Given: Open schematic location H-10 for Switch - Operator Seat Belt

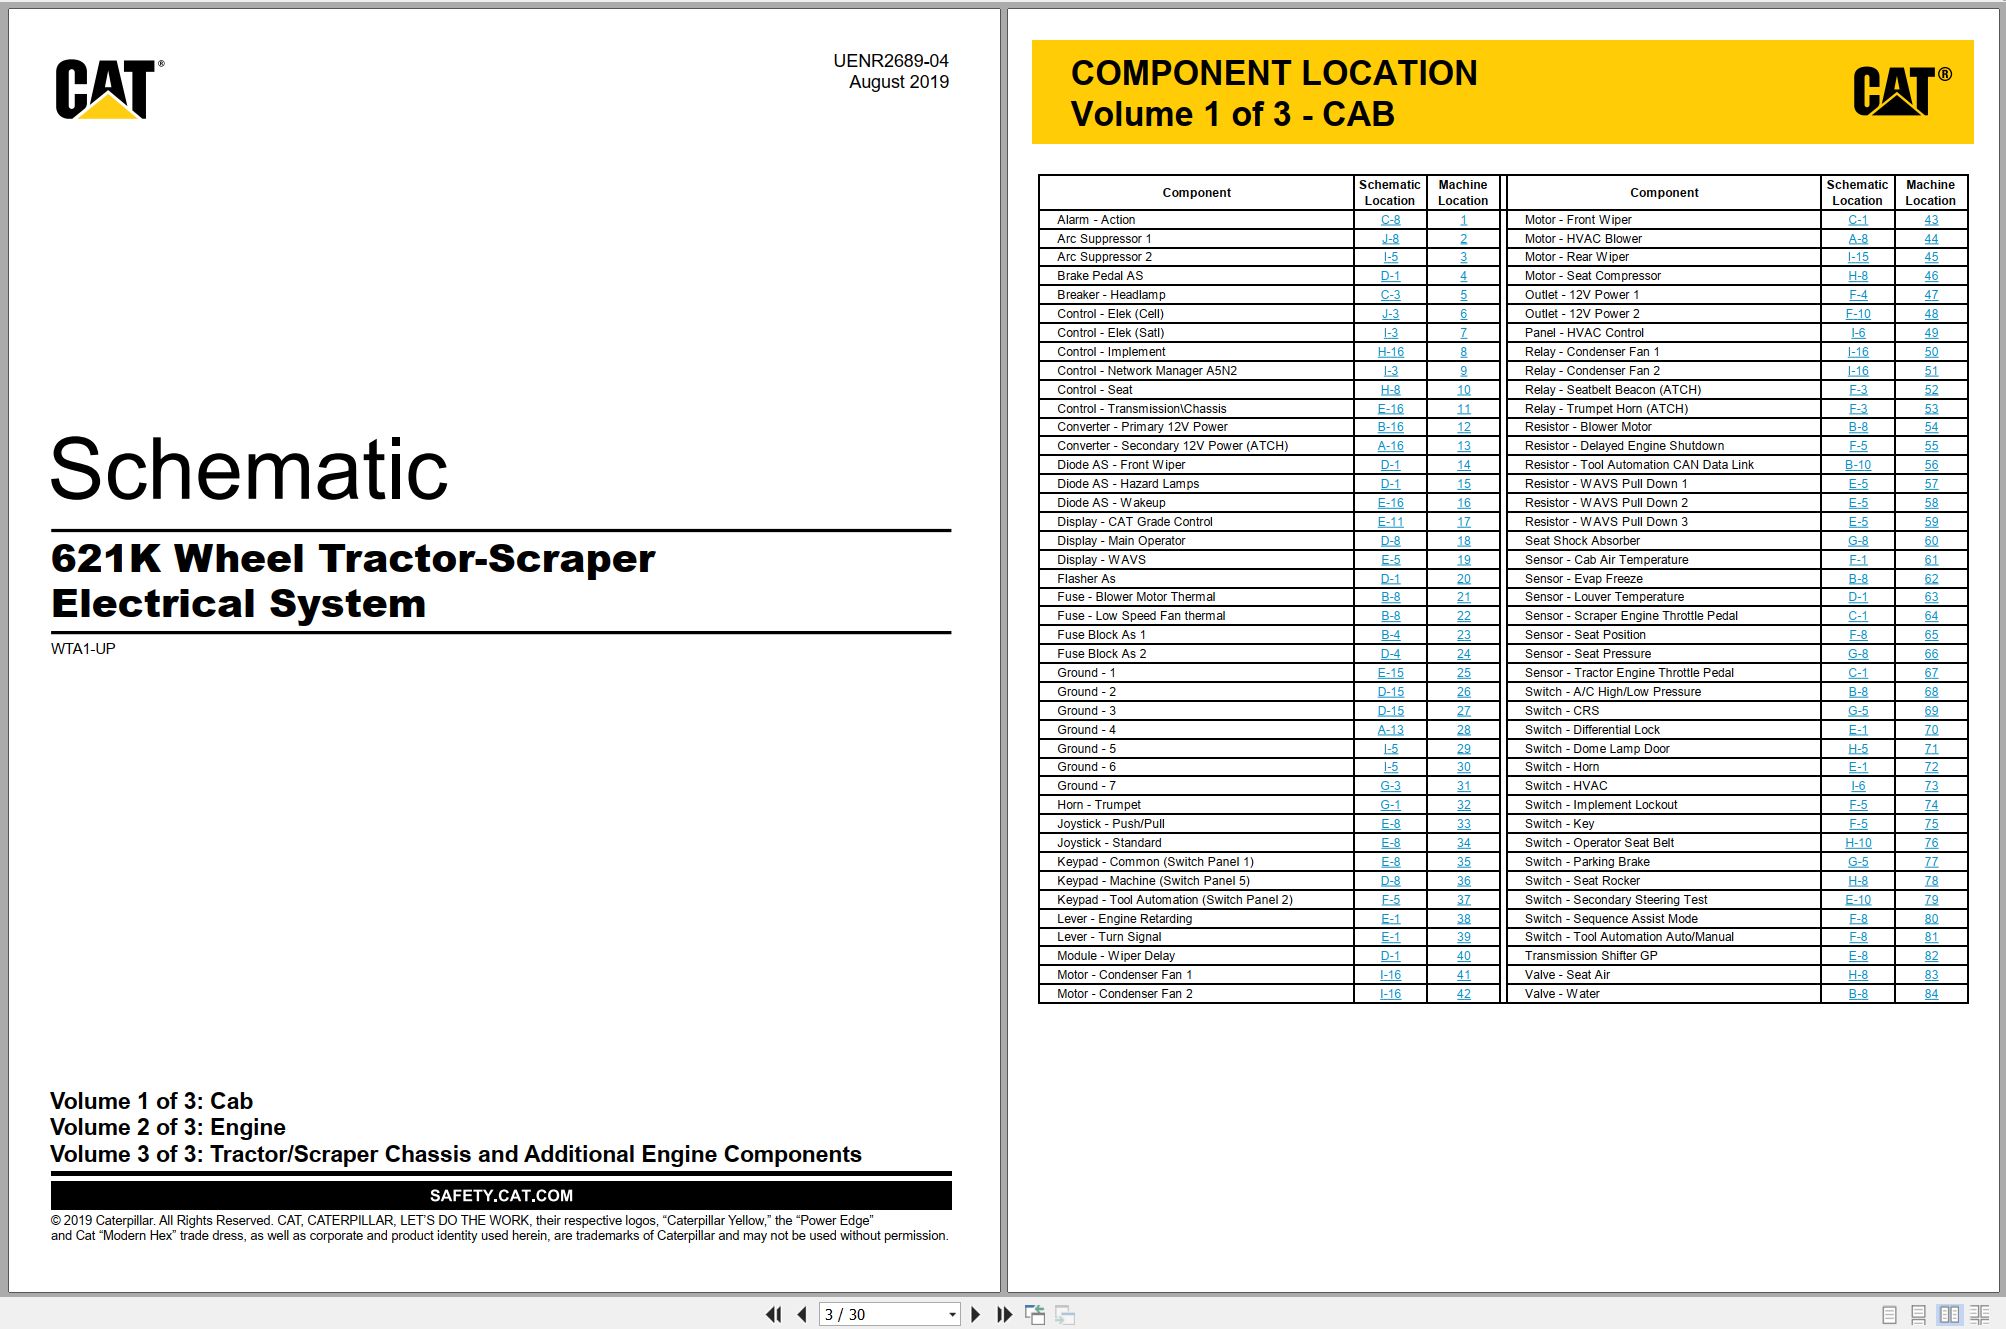Looking at the screenshot, I should 1858,843.
